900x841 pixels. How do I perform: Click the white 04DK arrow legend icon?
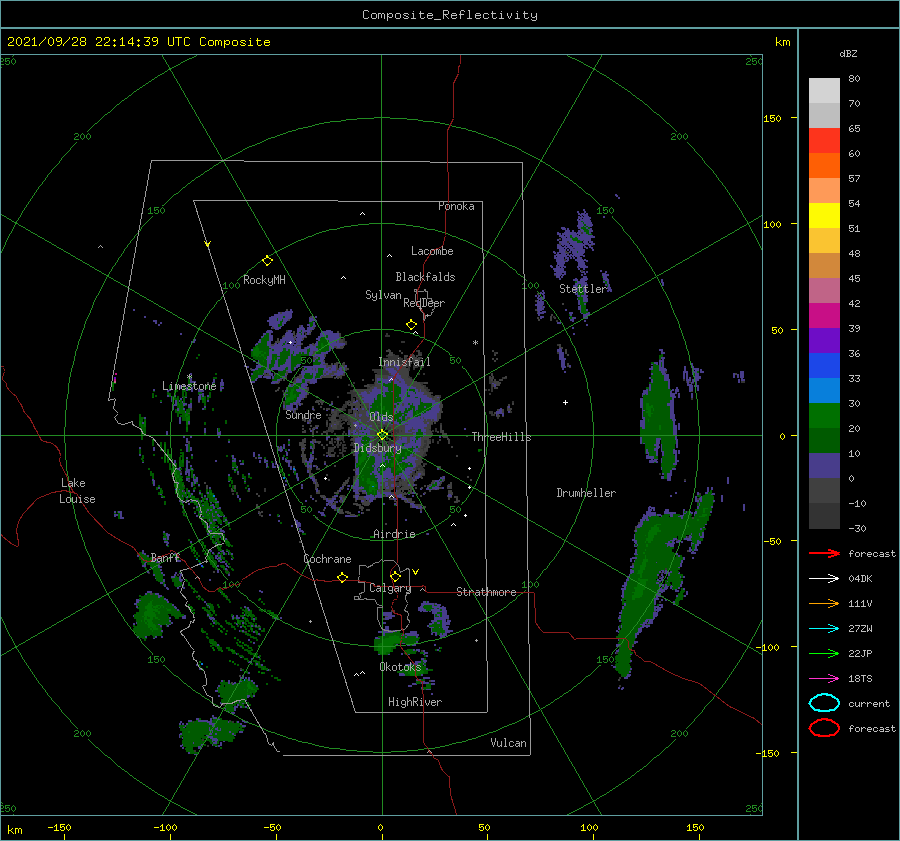[824, 578]
